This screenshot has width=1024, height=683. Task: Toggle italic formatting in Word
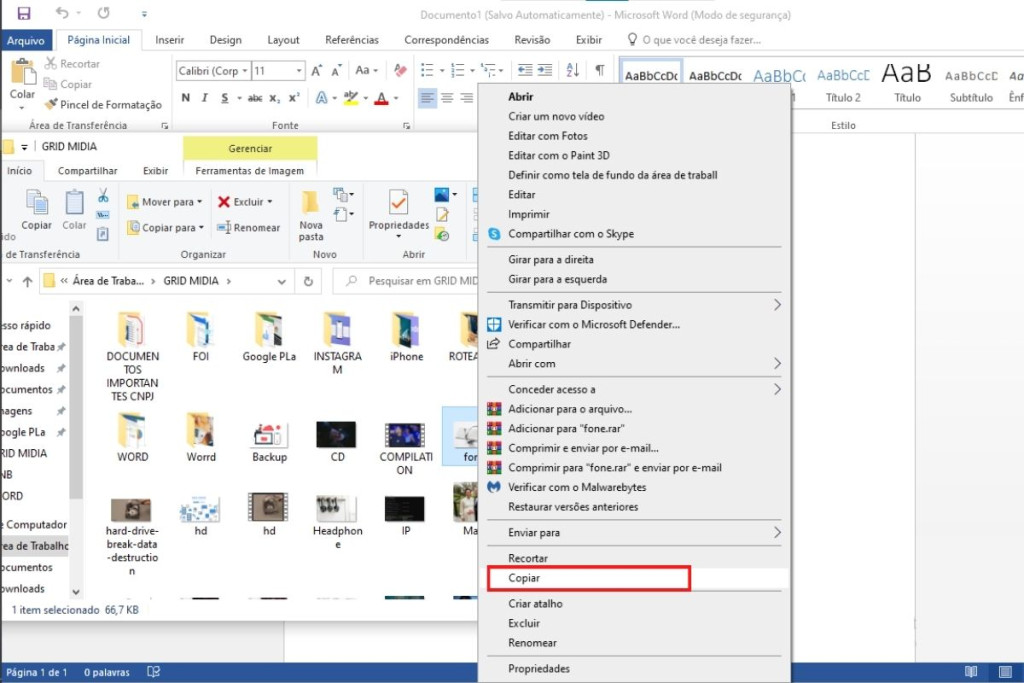click(x=205, y=98)
